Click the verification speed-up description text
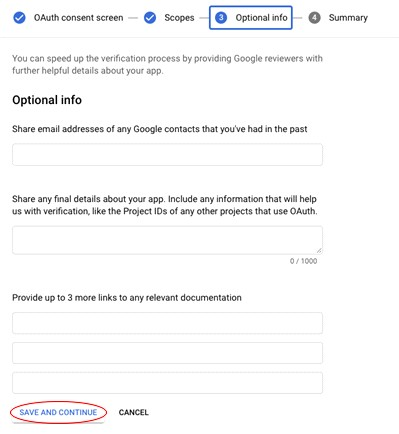The width and height of the screenshot is (399, 434). click(x=167, y=64)
